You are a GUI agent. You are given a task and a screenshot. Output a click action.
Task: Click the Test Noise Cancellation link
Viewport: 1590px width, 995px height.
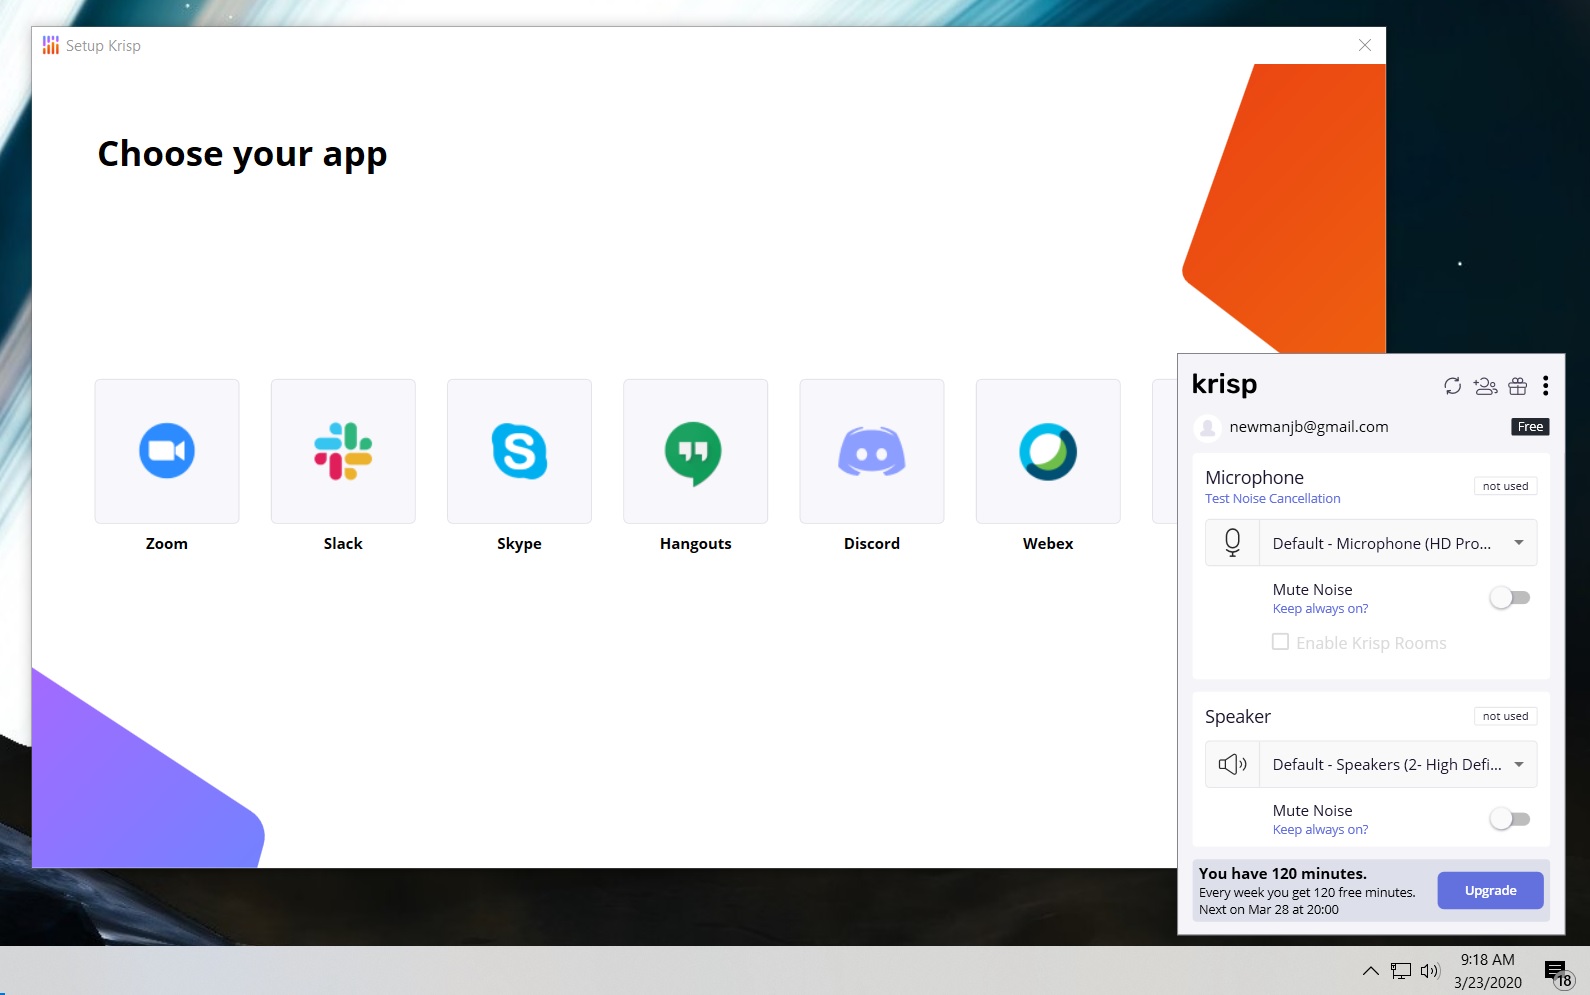[1273, 499]
